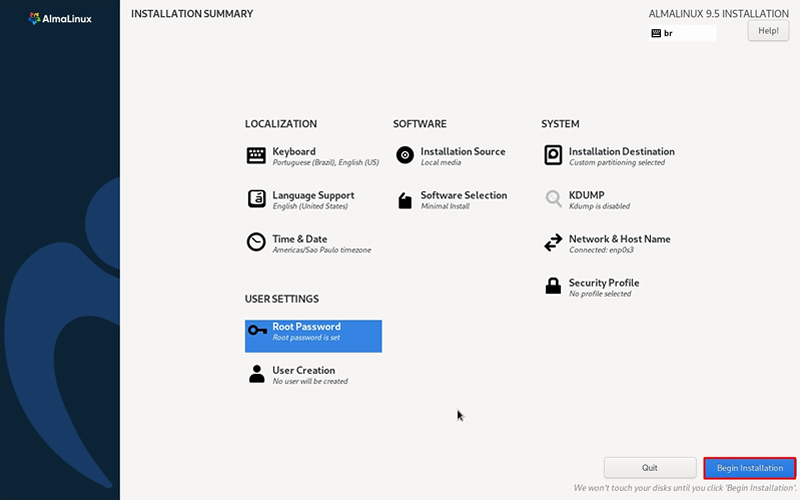This screenshot has height=500, width=800.
Task: Click the Help! button
Action: pos(768,31)
